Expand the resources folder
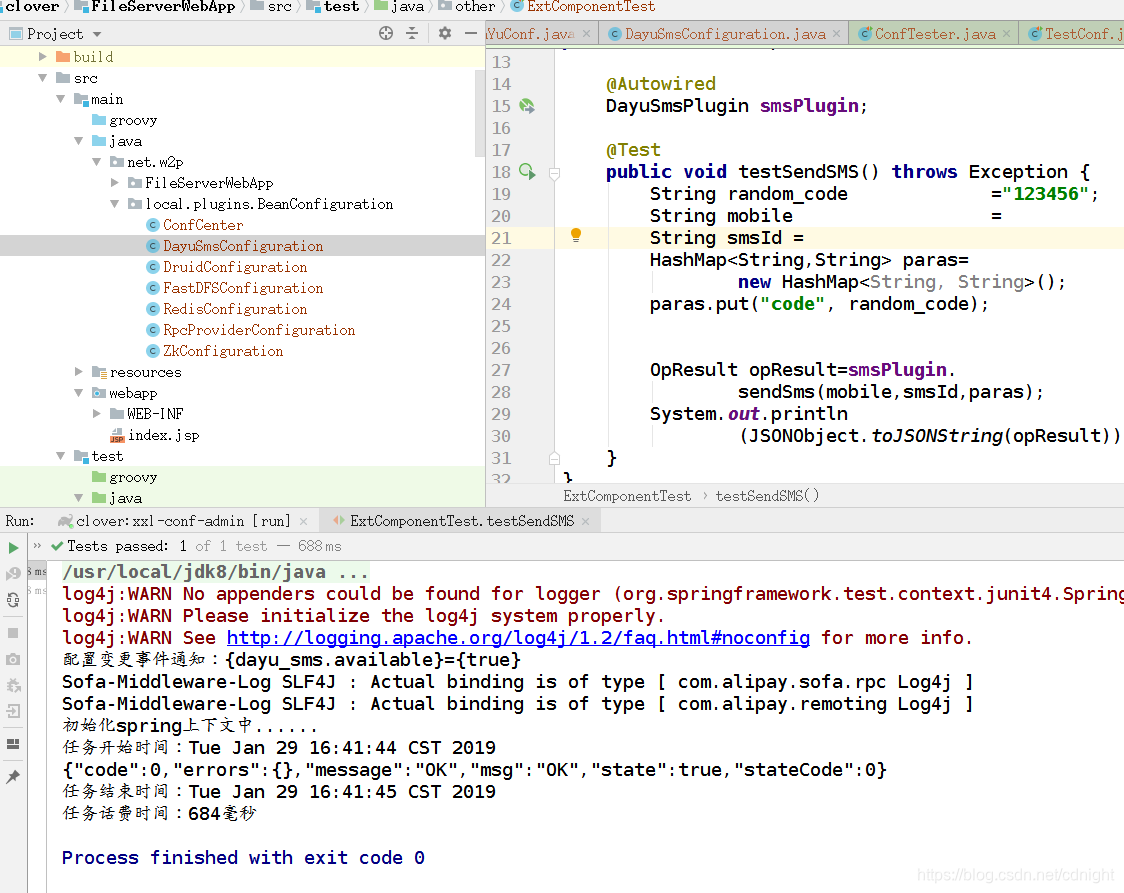Screen dimensions: 1124x893 (78, 371)
